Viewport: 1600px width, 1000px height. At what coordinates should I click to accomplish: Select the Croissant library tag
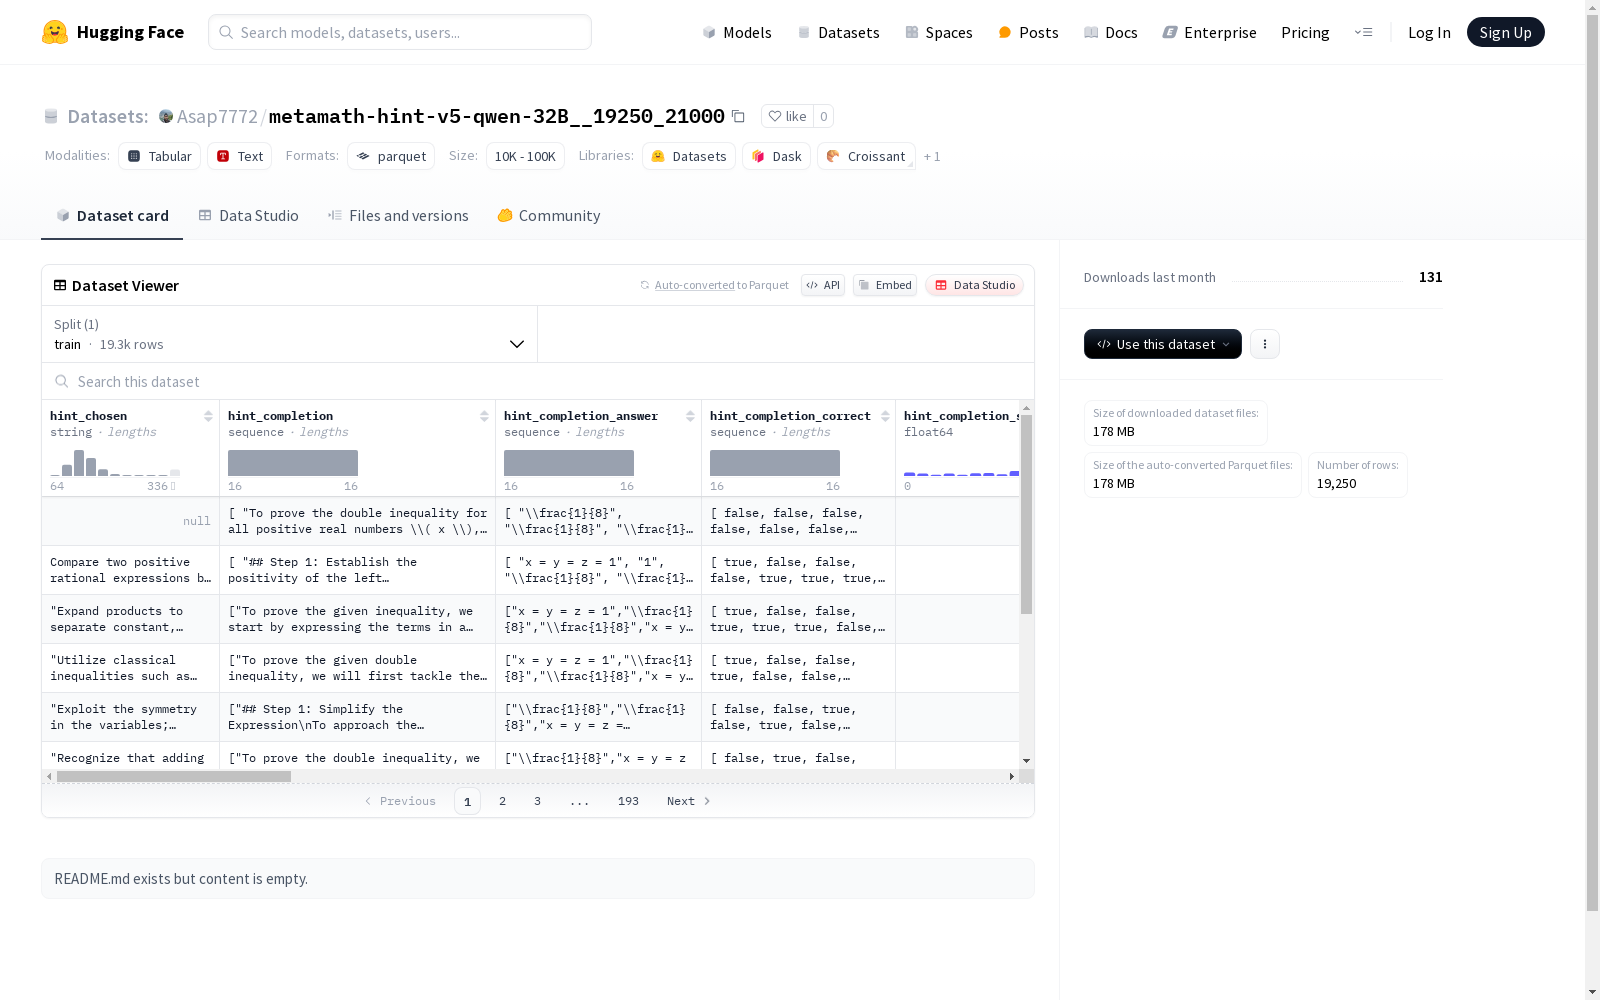coord(866,156)
